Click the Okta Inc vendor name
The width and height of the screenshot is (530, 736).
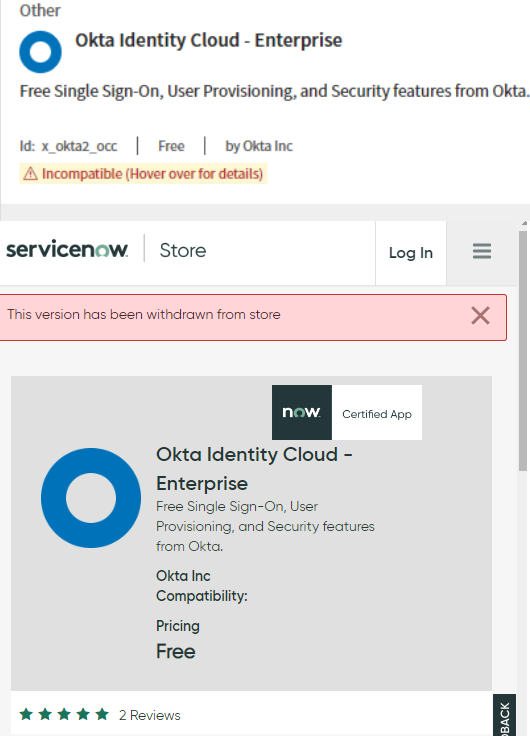[183, 576]
